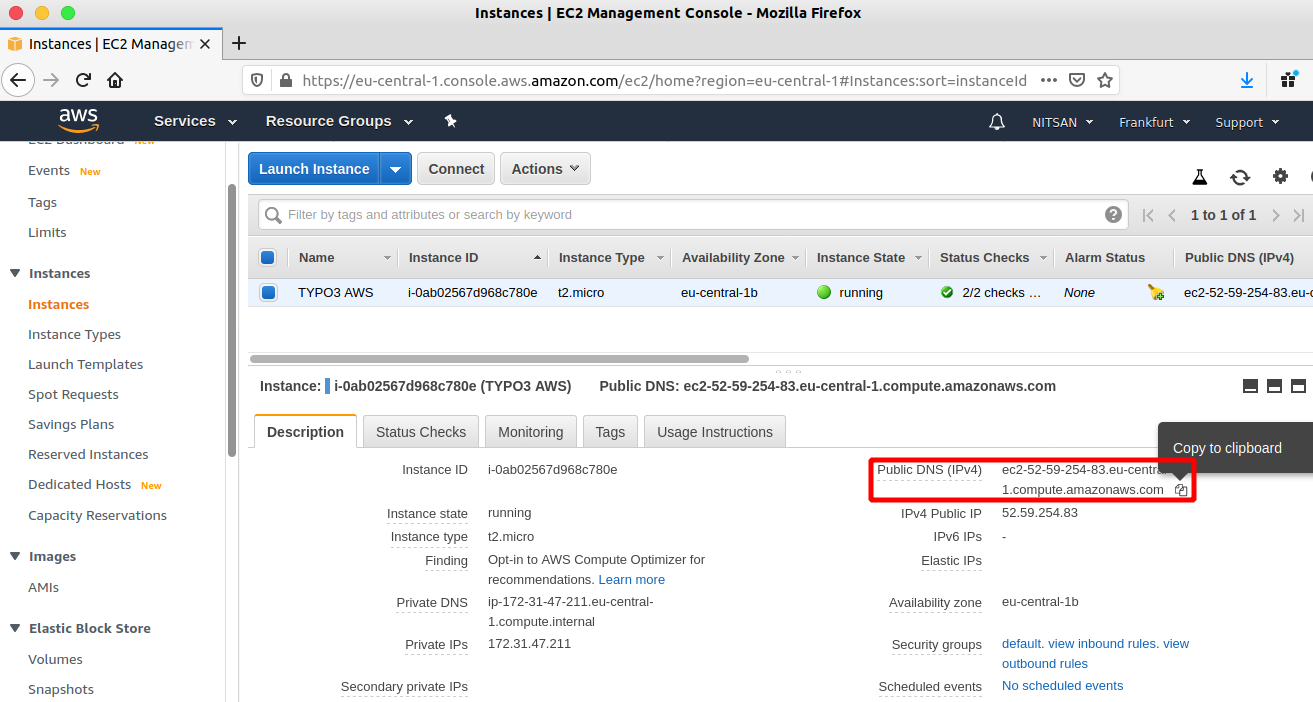Copy Public DNS to clipboard
The image size is (1313, 702).
[x=1181, y=490]
